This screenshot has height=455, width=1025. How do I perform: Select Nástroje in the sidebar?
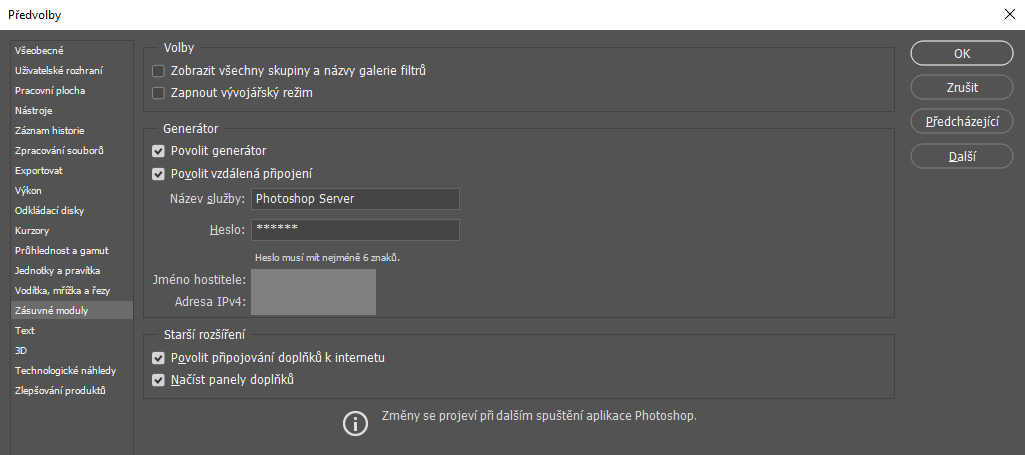[34, 110]
